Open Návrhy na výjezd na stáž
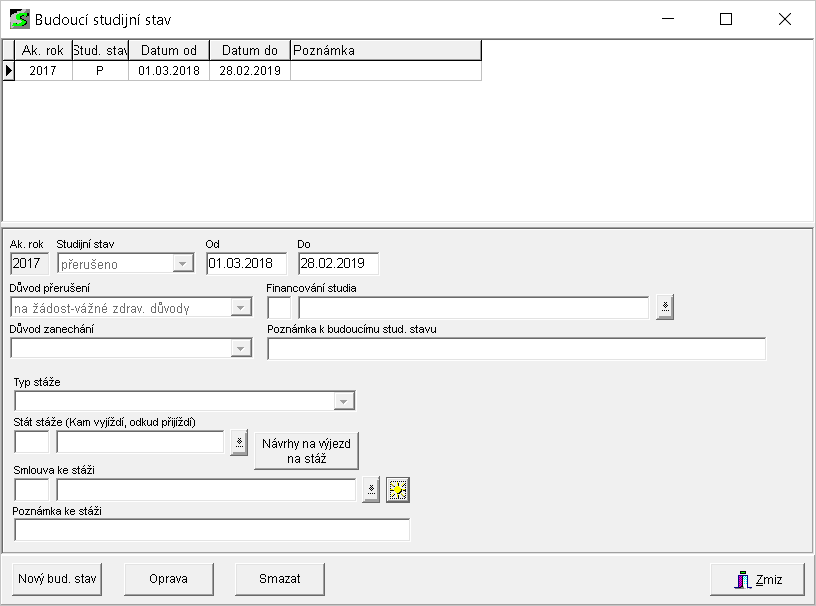Image resolution: width=816 pixels, height=606 pixels. pos(306,451)
